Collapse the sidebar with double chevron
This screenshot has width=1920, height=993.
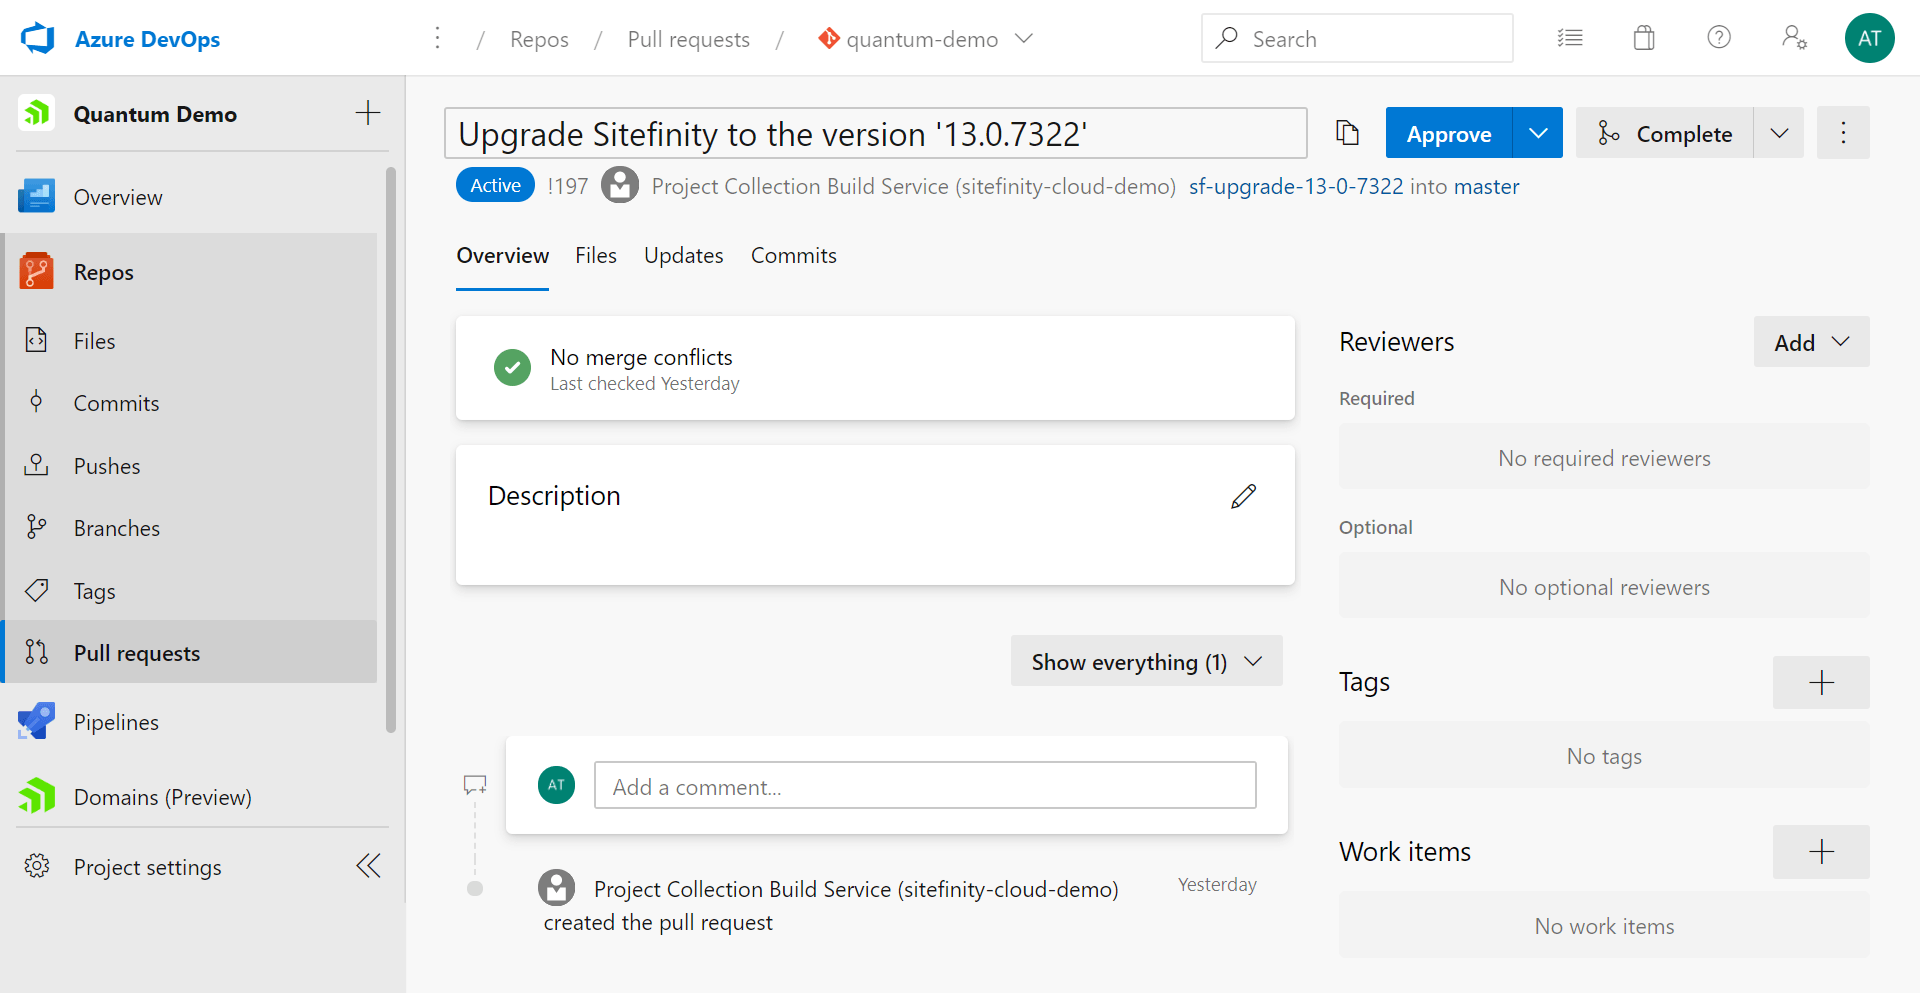(x=368, y=866)
